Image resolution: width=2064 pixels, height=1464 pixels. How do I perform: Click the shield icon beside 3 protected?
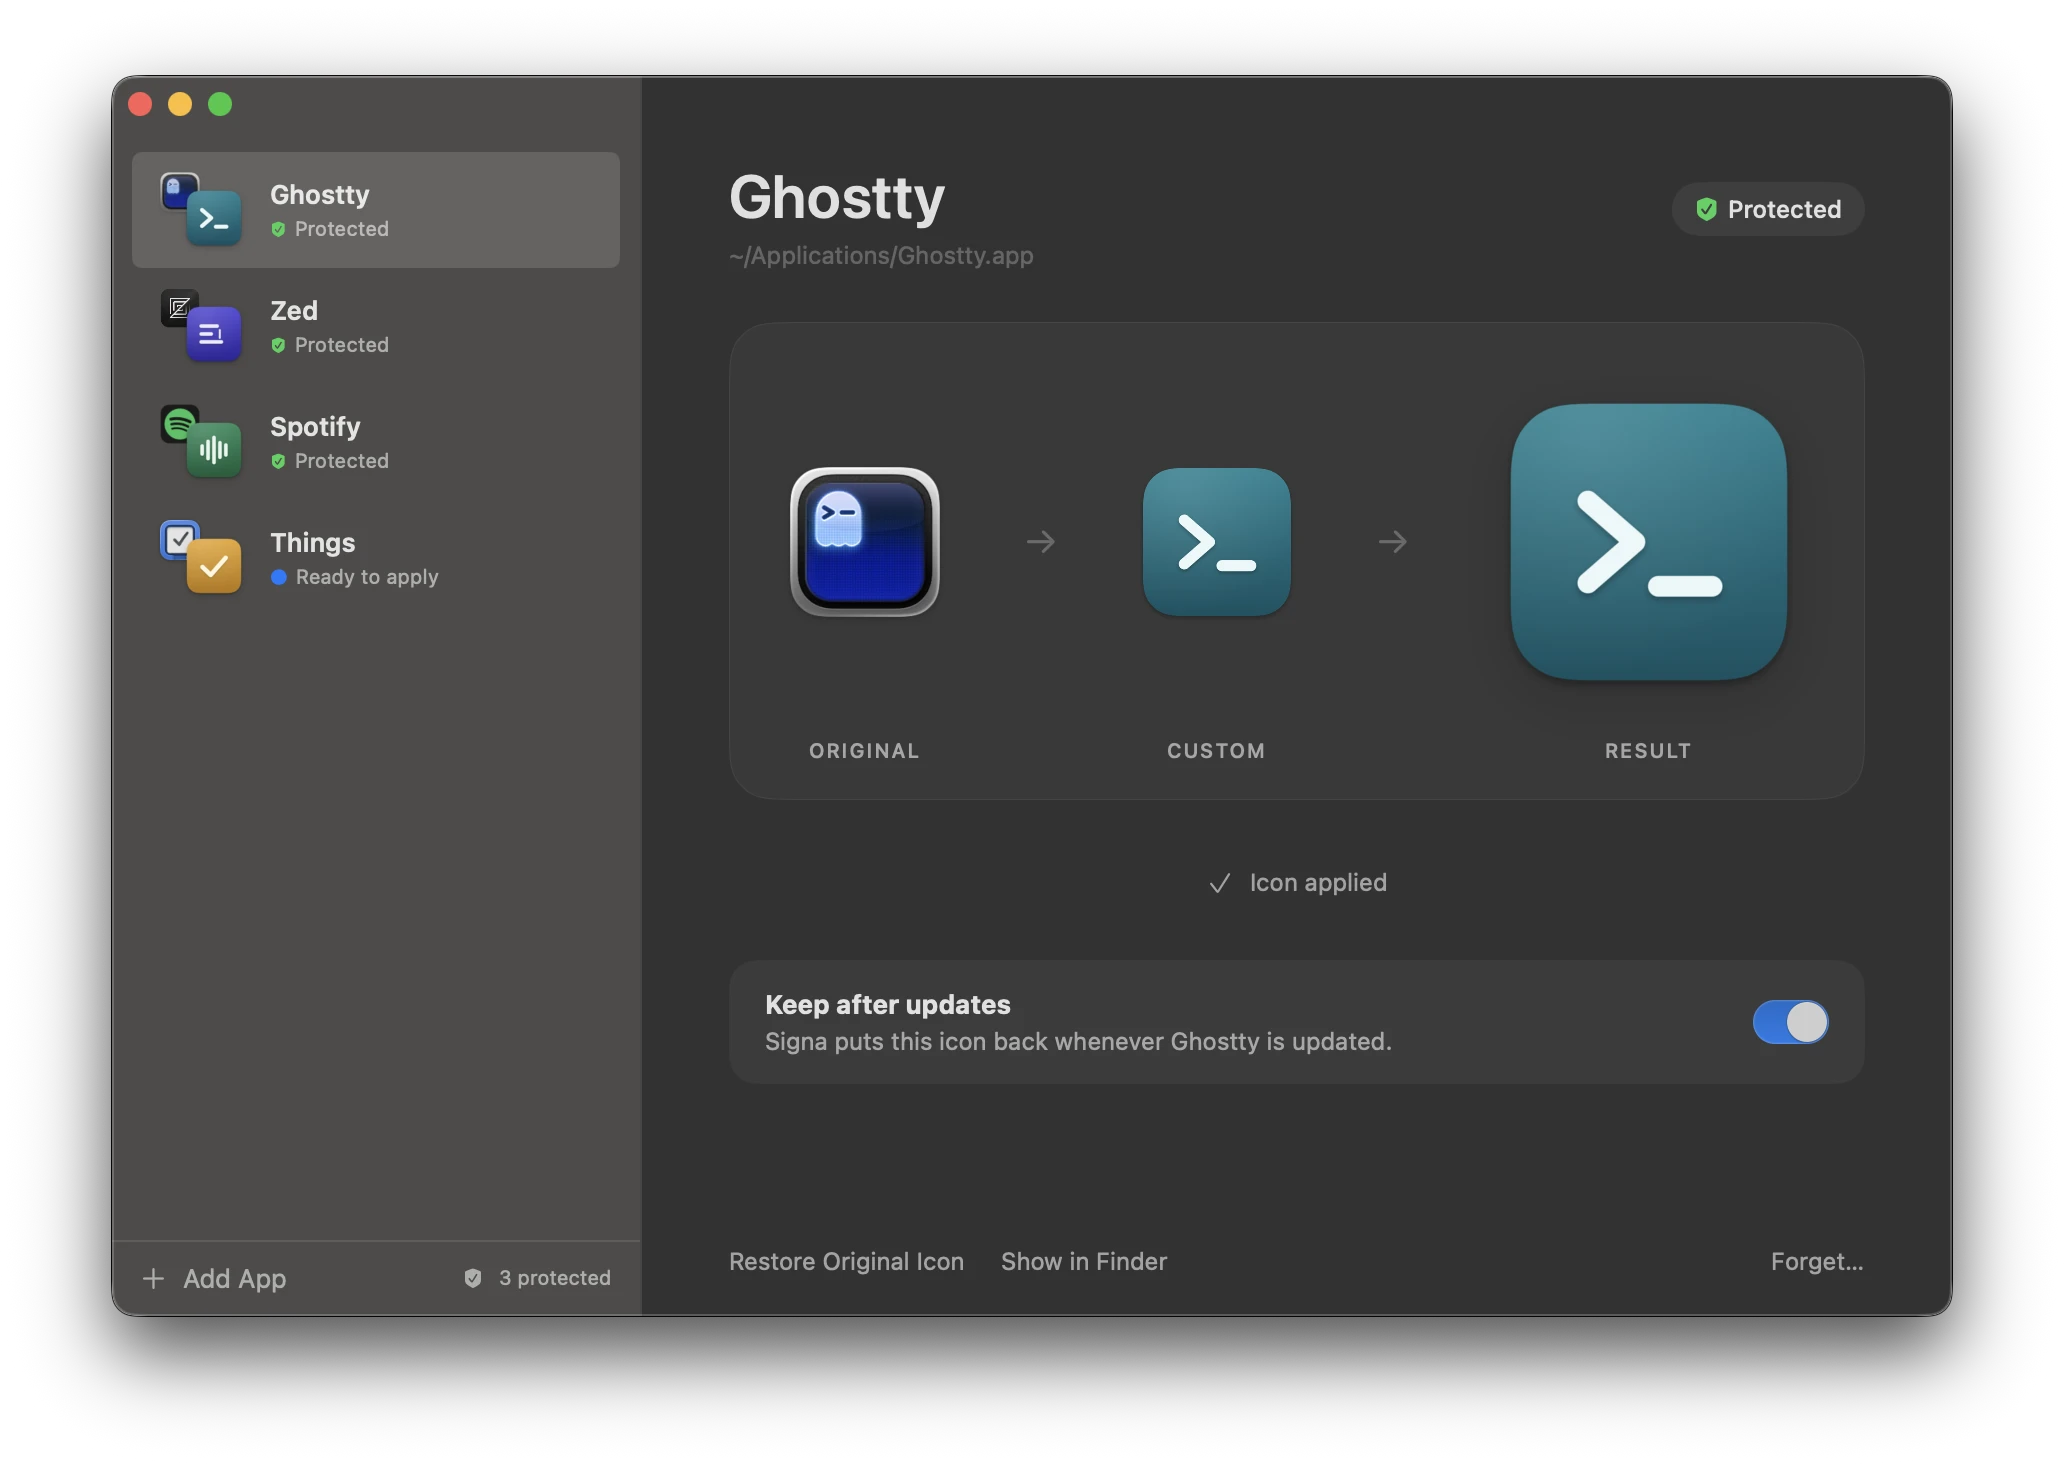(473, 1278)
